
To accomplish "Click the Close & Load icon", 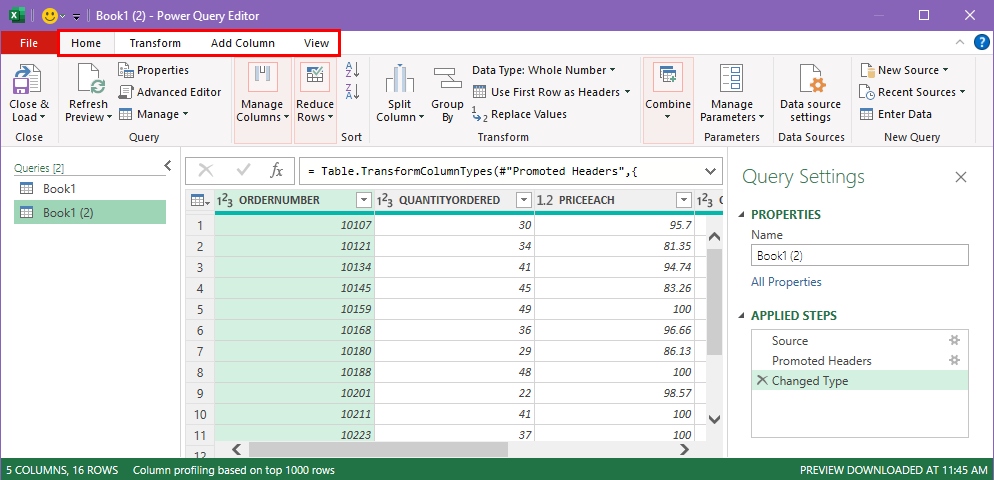I will pyautogui.click(x=29, y=80).
